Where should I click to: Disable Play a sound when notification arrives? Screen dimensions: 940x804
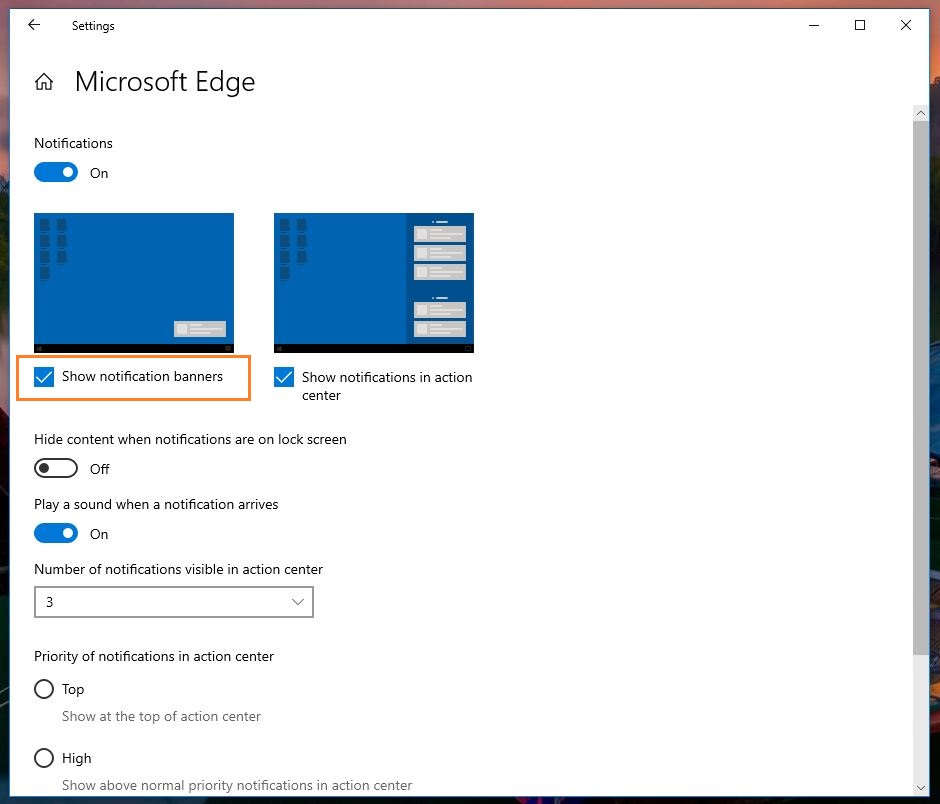[x=56, y=533]
